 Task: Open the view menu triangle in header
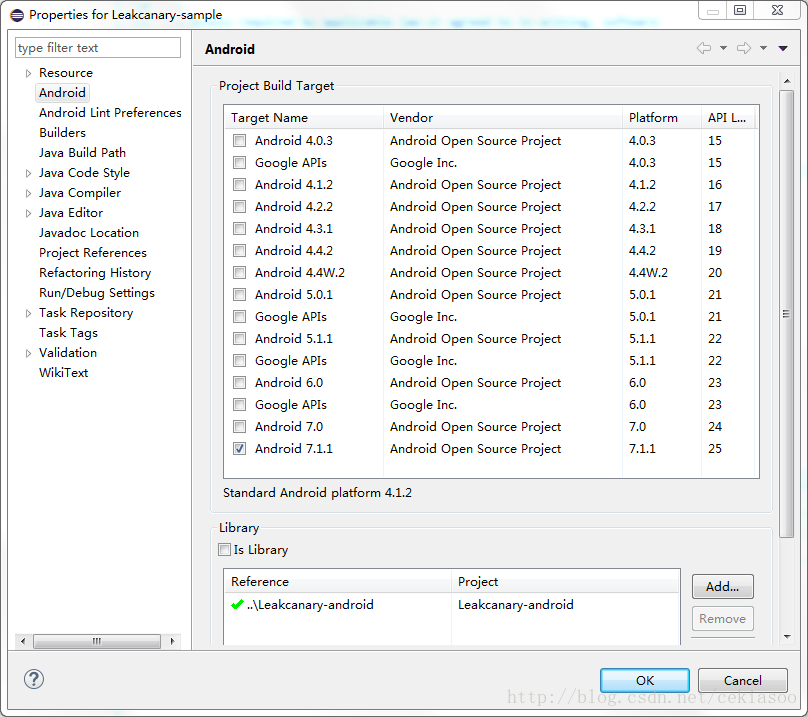pos(783,48)
